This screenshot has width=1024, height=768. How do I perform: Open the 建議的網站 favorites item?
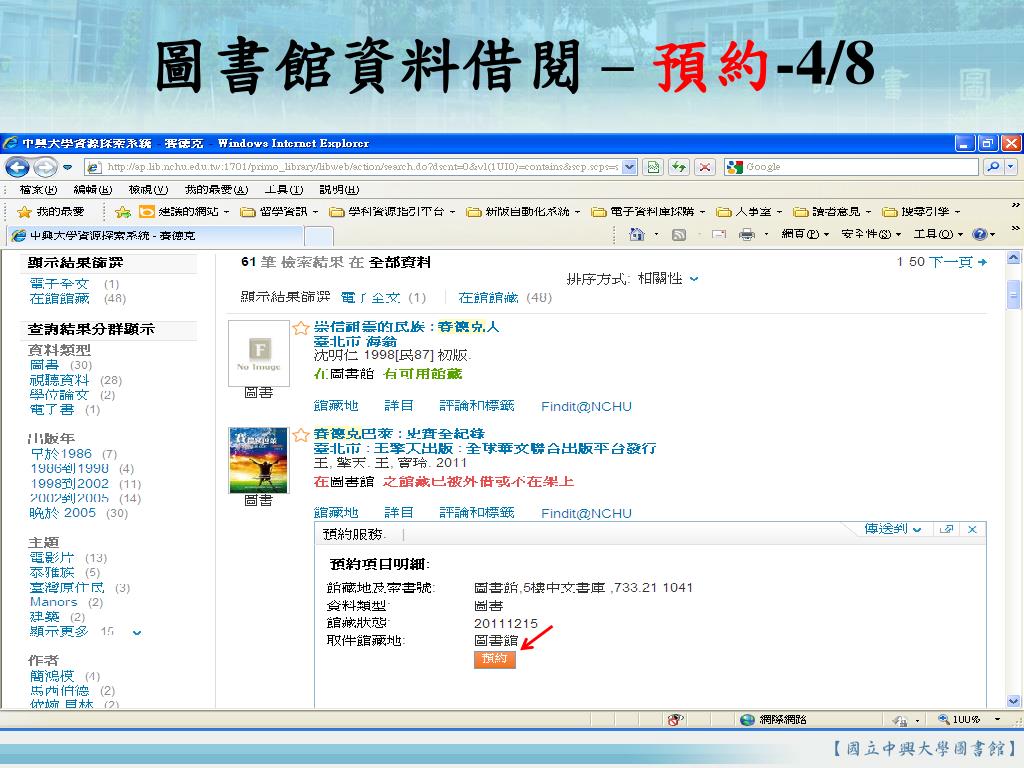tap(184, 212)
